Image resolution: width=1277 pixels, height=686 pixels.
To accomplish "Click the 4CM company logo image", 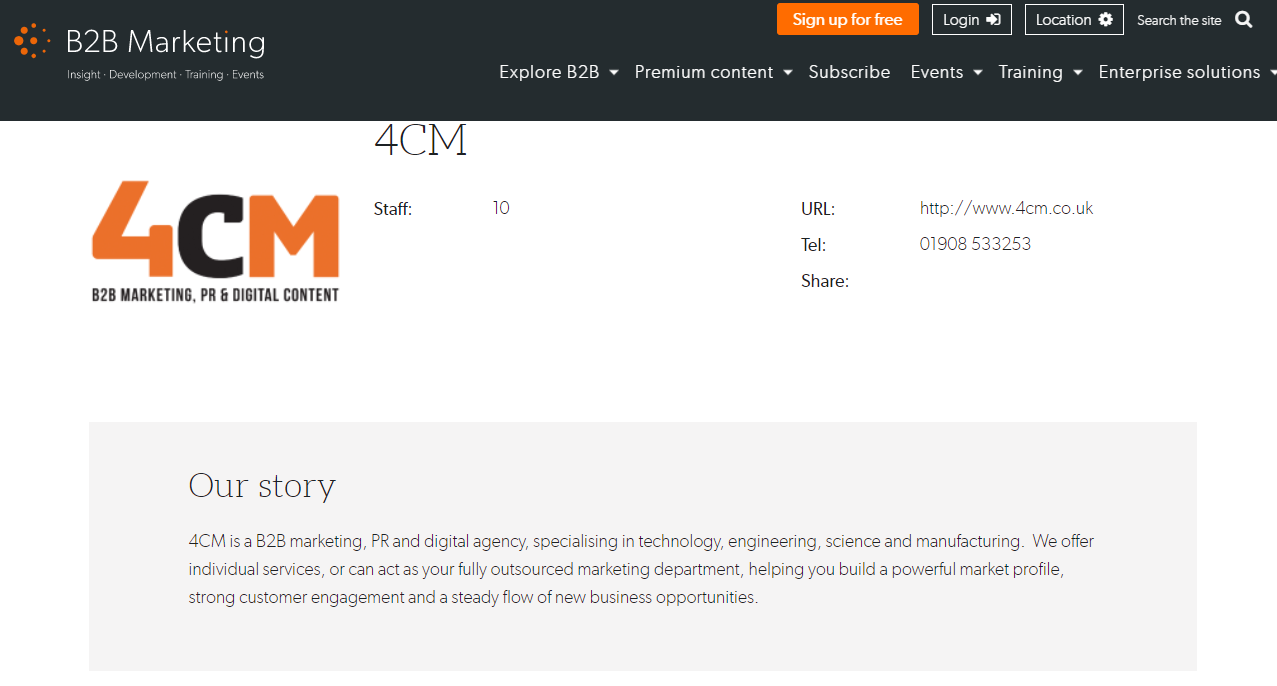I will pos(215,241).
